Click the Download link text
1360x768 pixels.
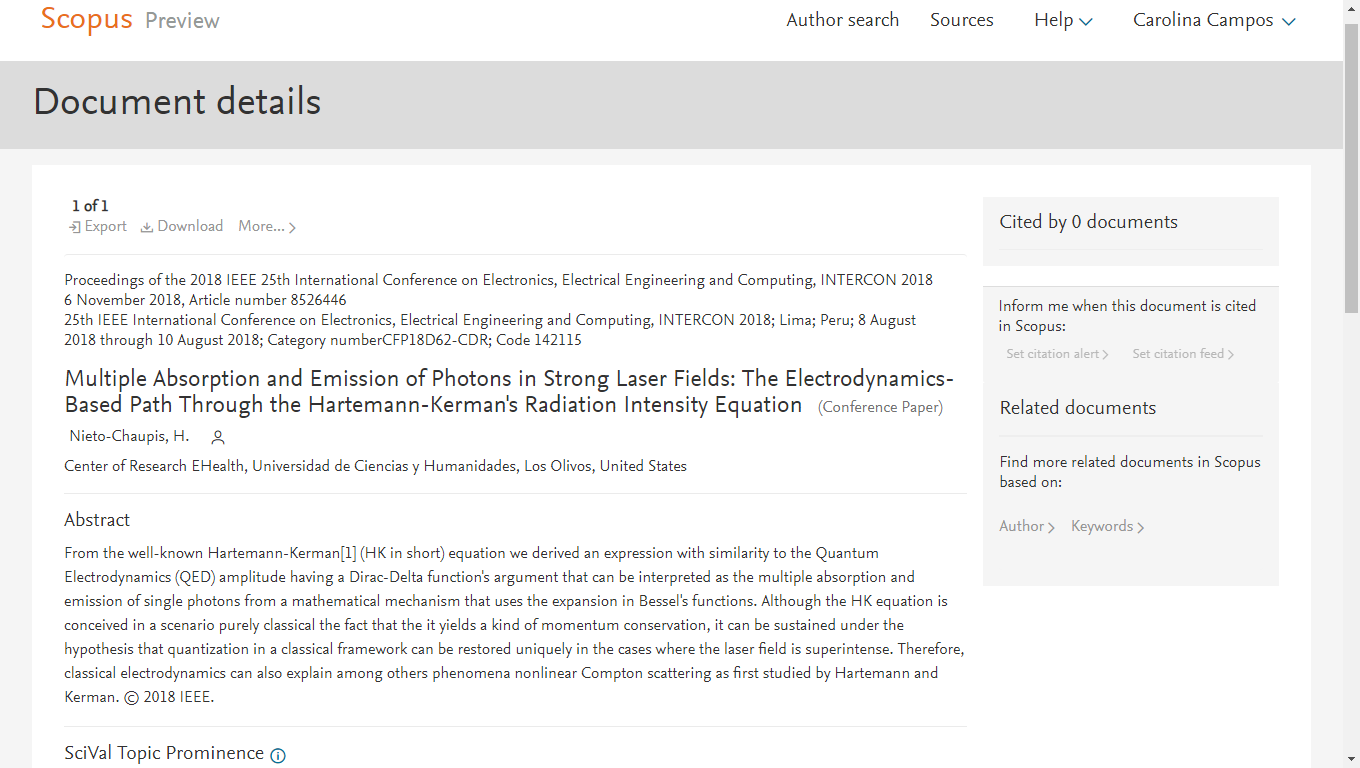tap(190, 226)
